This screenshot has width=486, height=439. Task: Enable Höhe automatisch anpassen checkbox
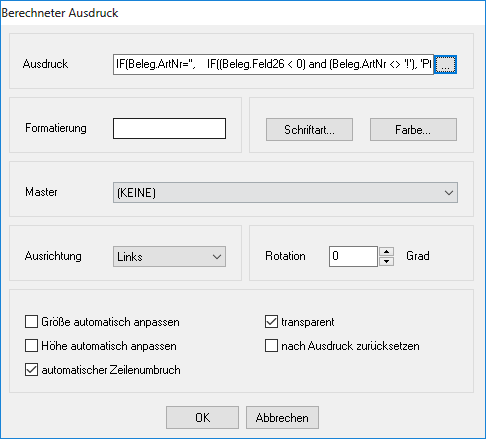[x=31, y=346]
